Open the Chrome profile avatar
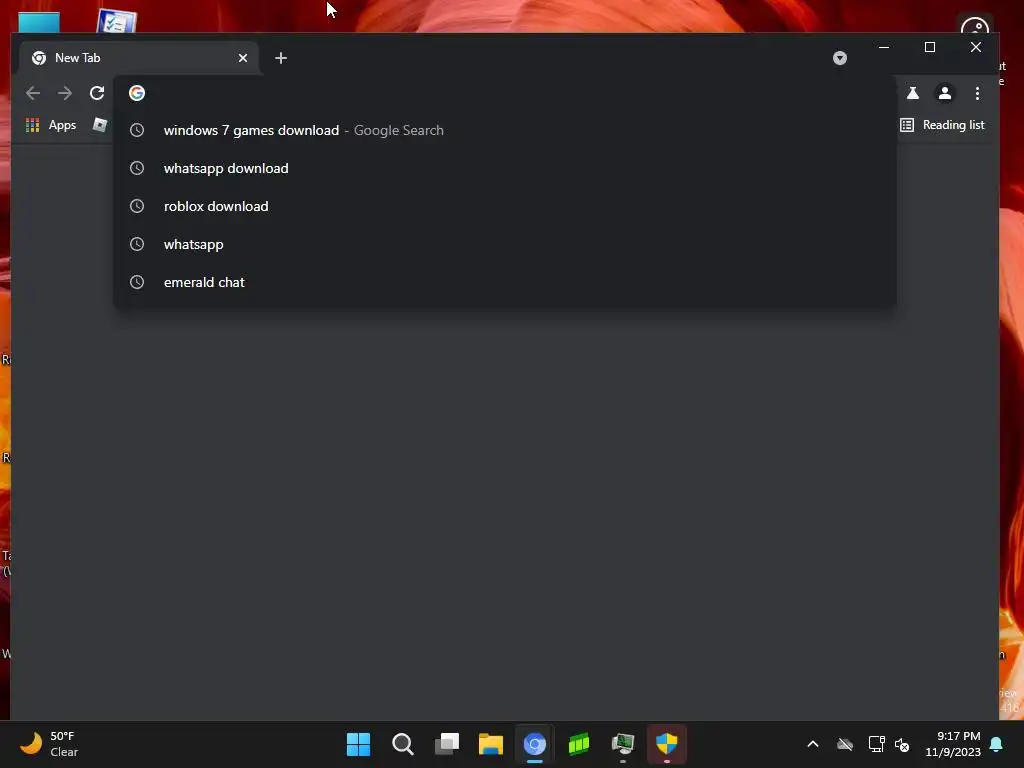The height and width of the screenshot is (768, 1024). tap(944, 93)
